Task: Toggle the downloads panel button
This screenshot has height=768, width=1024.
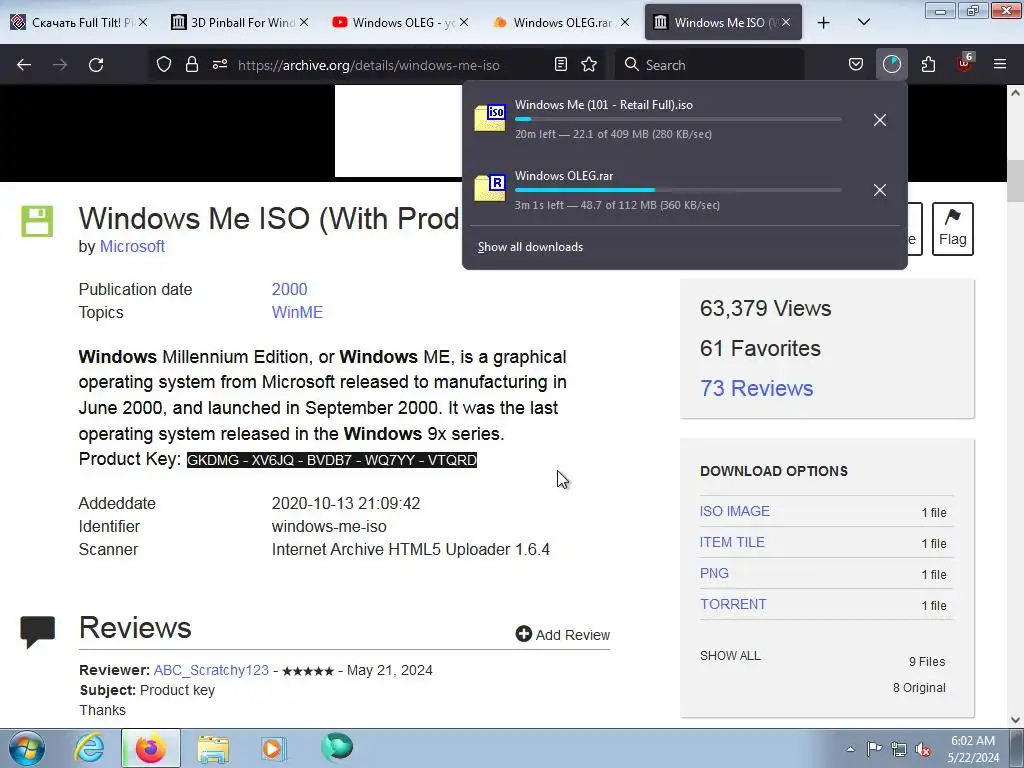Action: pos(891,65)
